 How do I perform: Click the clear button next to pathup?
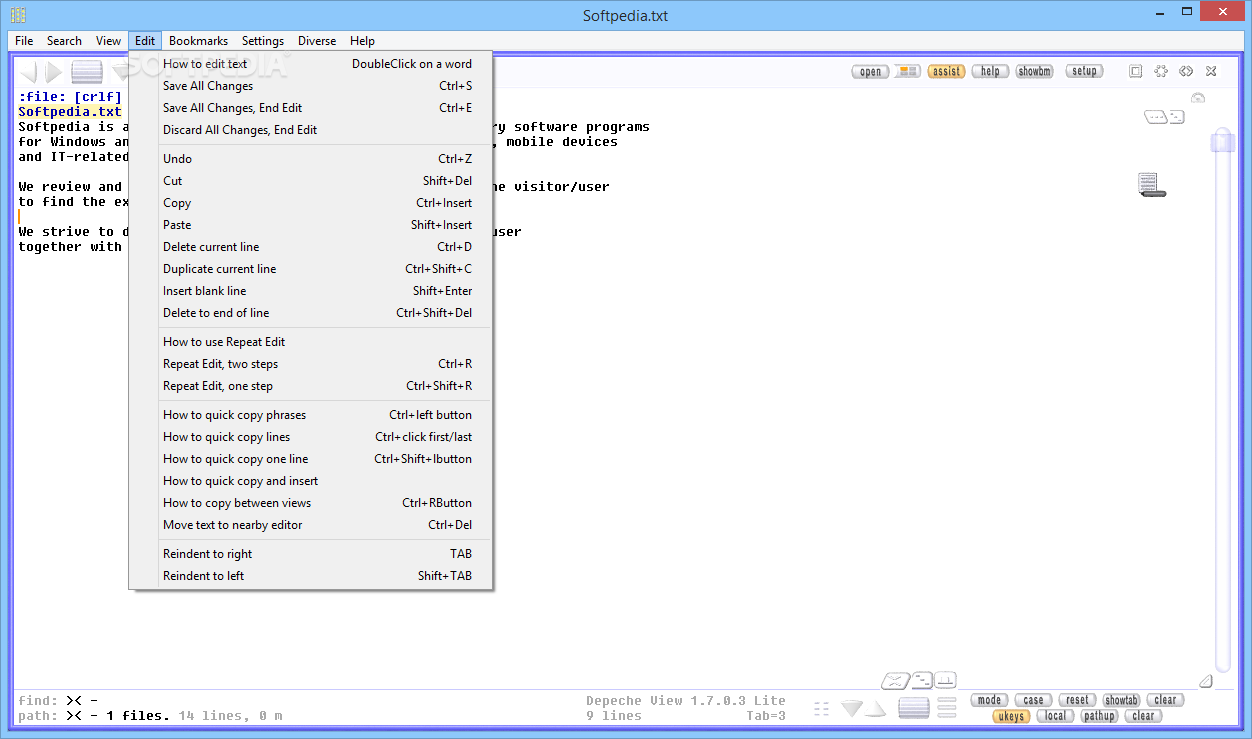(x=1143, y=716)
